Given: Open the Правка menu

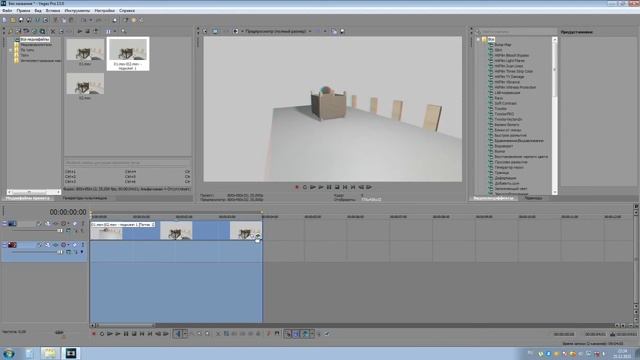Looking at the screenshot, I should [23, 11].
